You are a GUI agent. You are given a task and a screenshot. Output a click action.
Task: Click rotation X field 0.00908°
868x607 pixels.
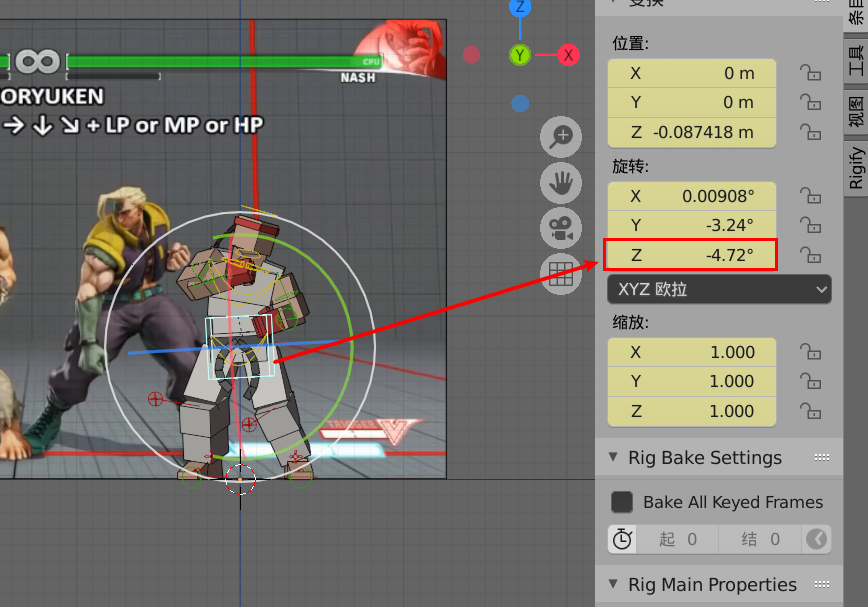click(692, 196)
